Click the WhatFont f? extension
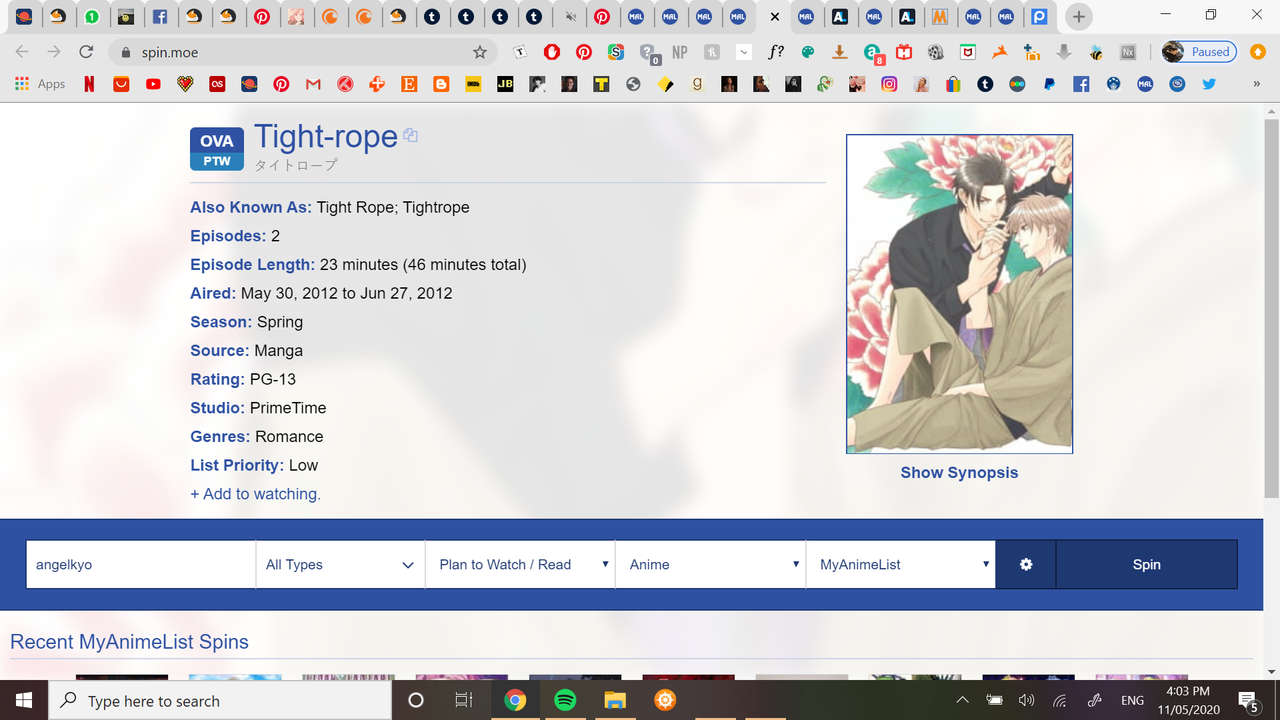This screenshot has height=720, width=1280. pos(776,52)
